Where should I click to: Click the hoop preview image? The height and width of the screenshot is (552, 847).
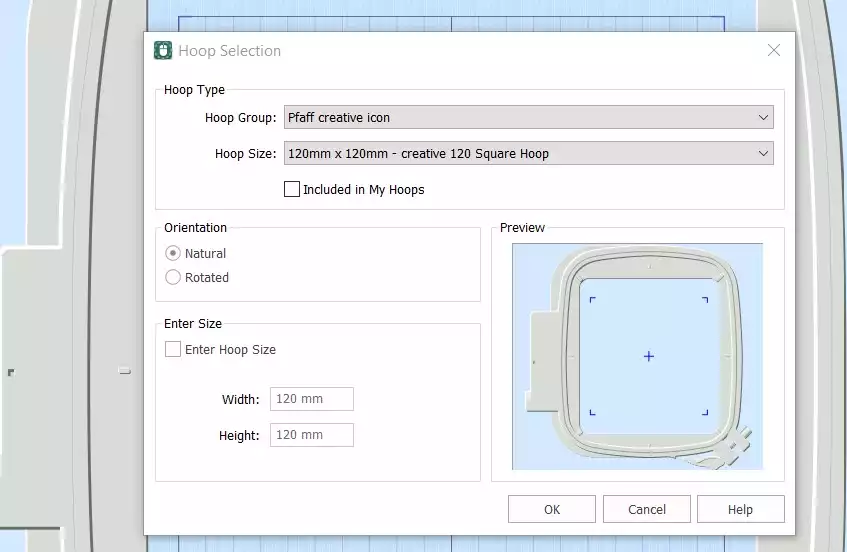click(637, 356)
